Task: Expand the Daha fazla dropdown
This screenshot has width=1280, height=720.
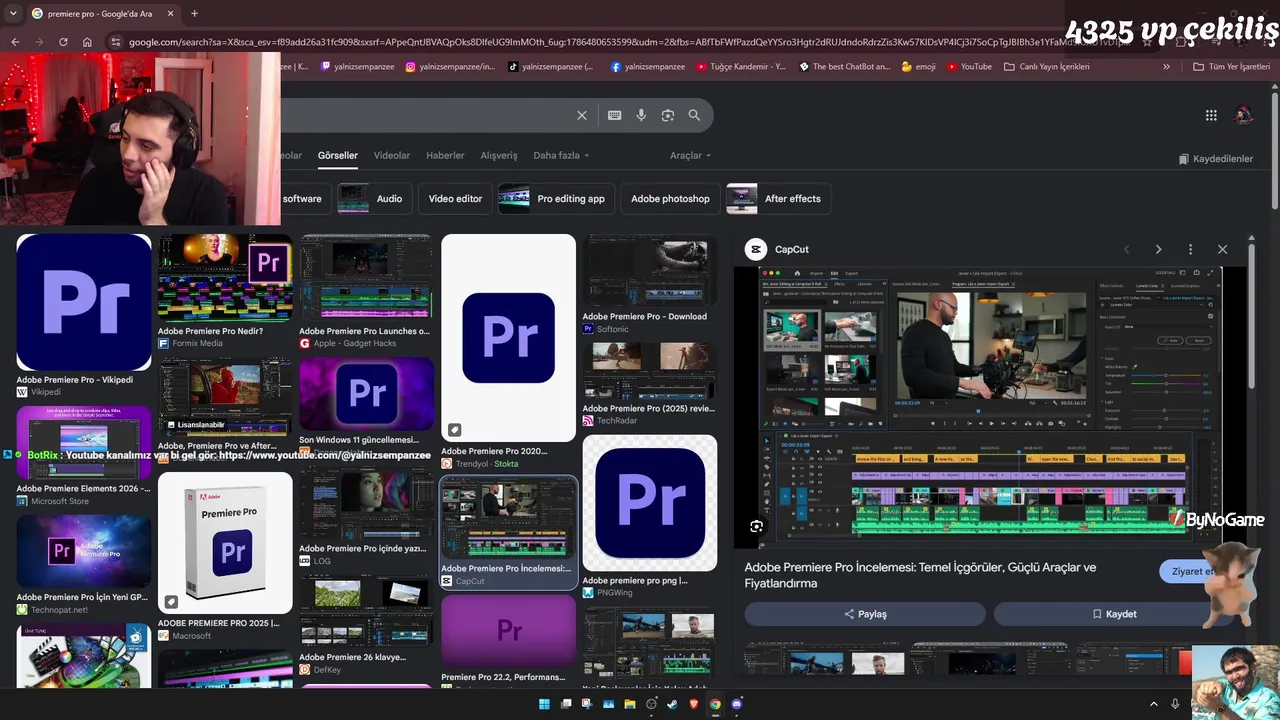Action: point(561,156)
